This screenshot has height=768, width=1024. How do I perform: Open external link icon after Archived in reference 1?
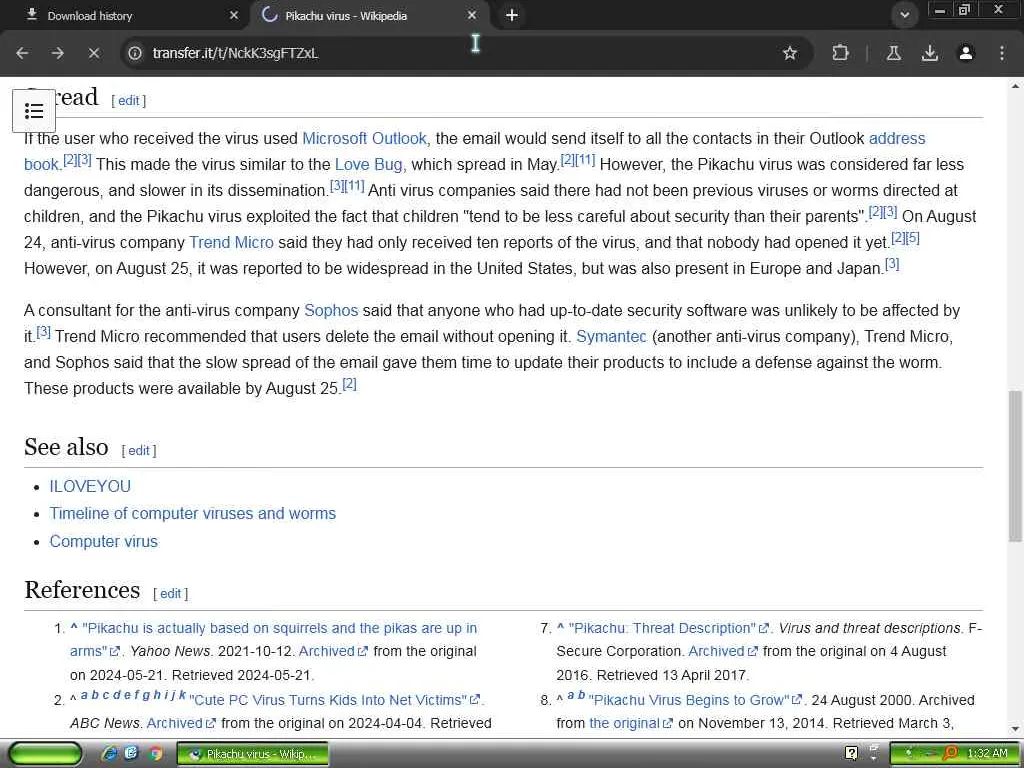[x=363, y=652]
